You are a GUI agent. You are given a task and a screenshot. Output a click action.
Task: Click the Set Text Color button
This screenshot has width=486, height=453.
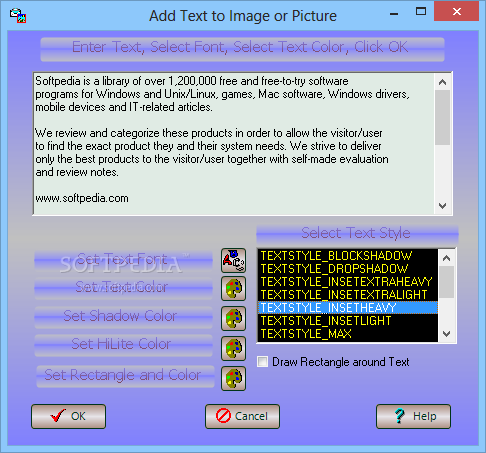click(123, 288)
